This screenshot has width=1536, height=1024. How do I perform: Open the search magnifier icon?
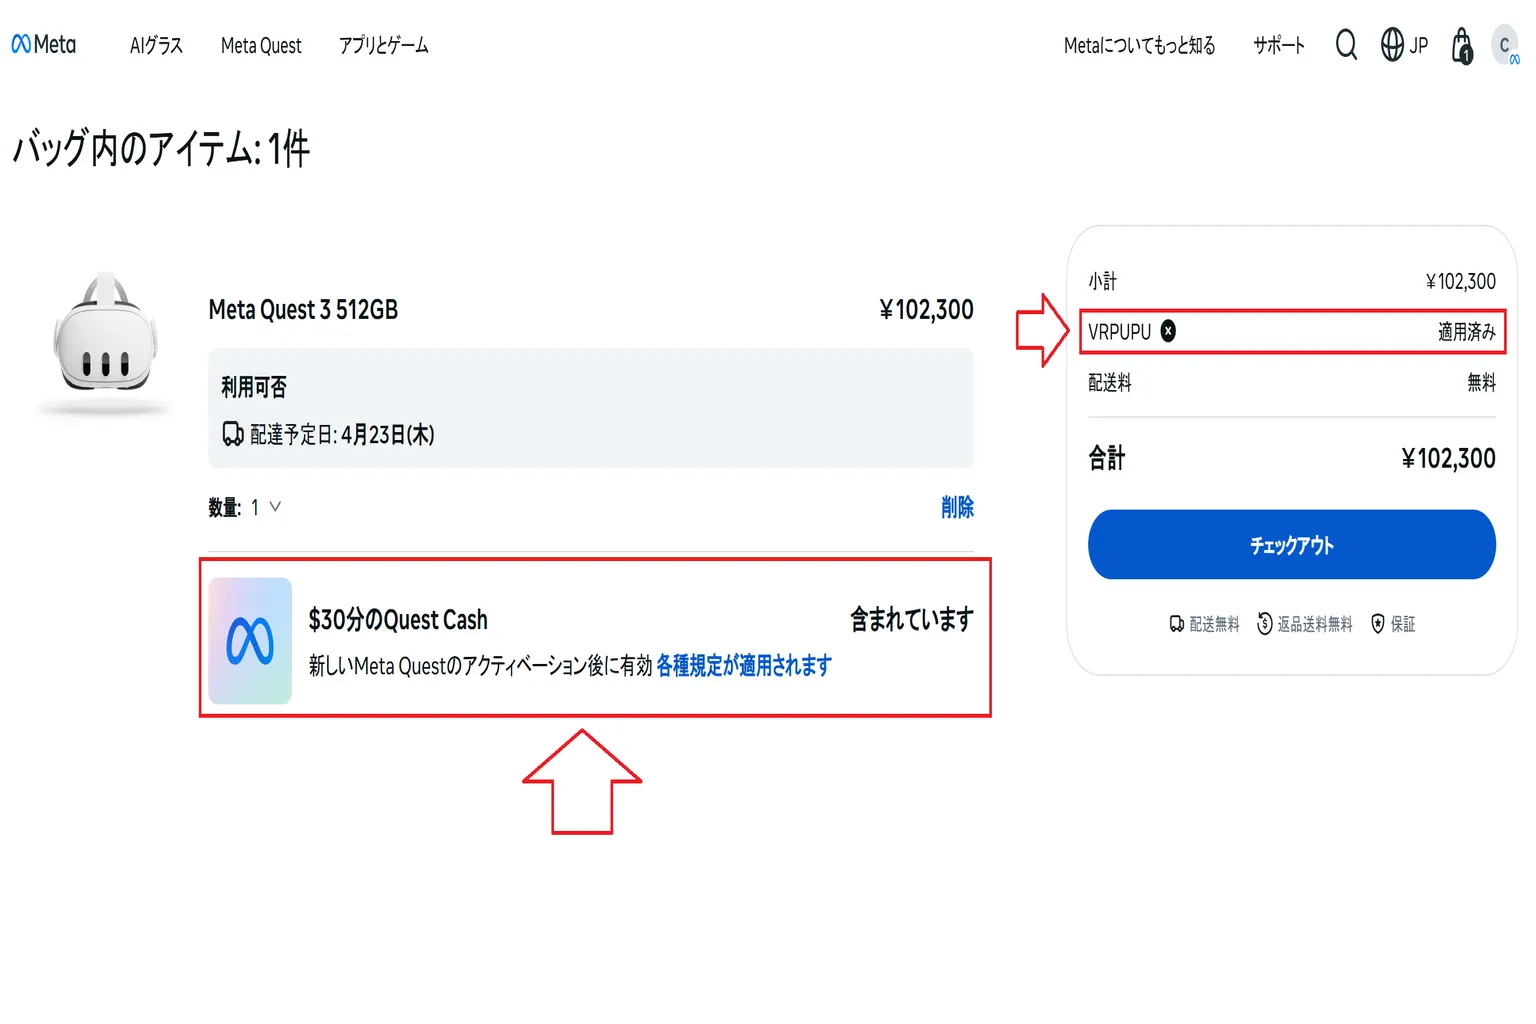point(1346,45)
